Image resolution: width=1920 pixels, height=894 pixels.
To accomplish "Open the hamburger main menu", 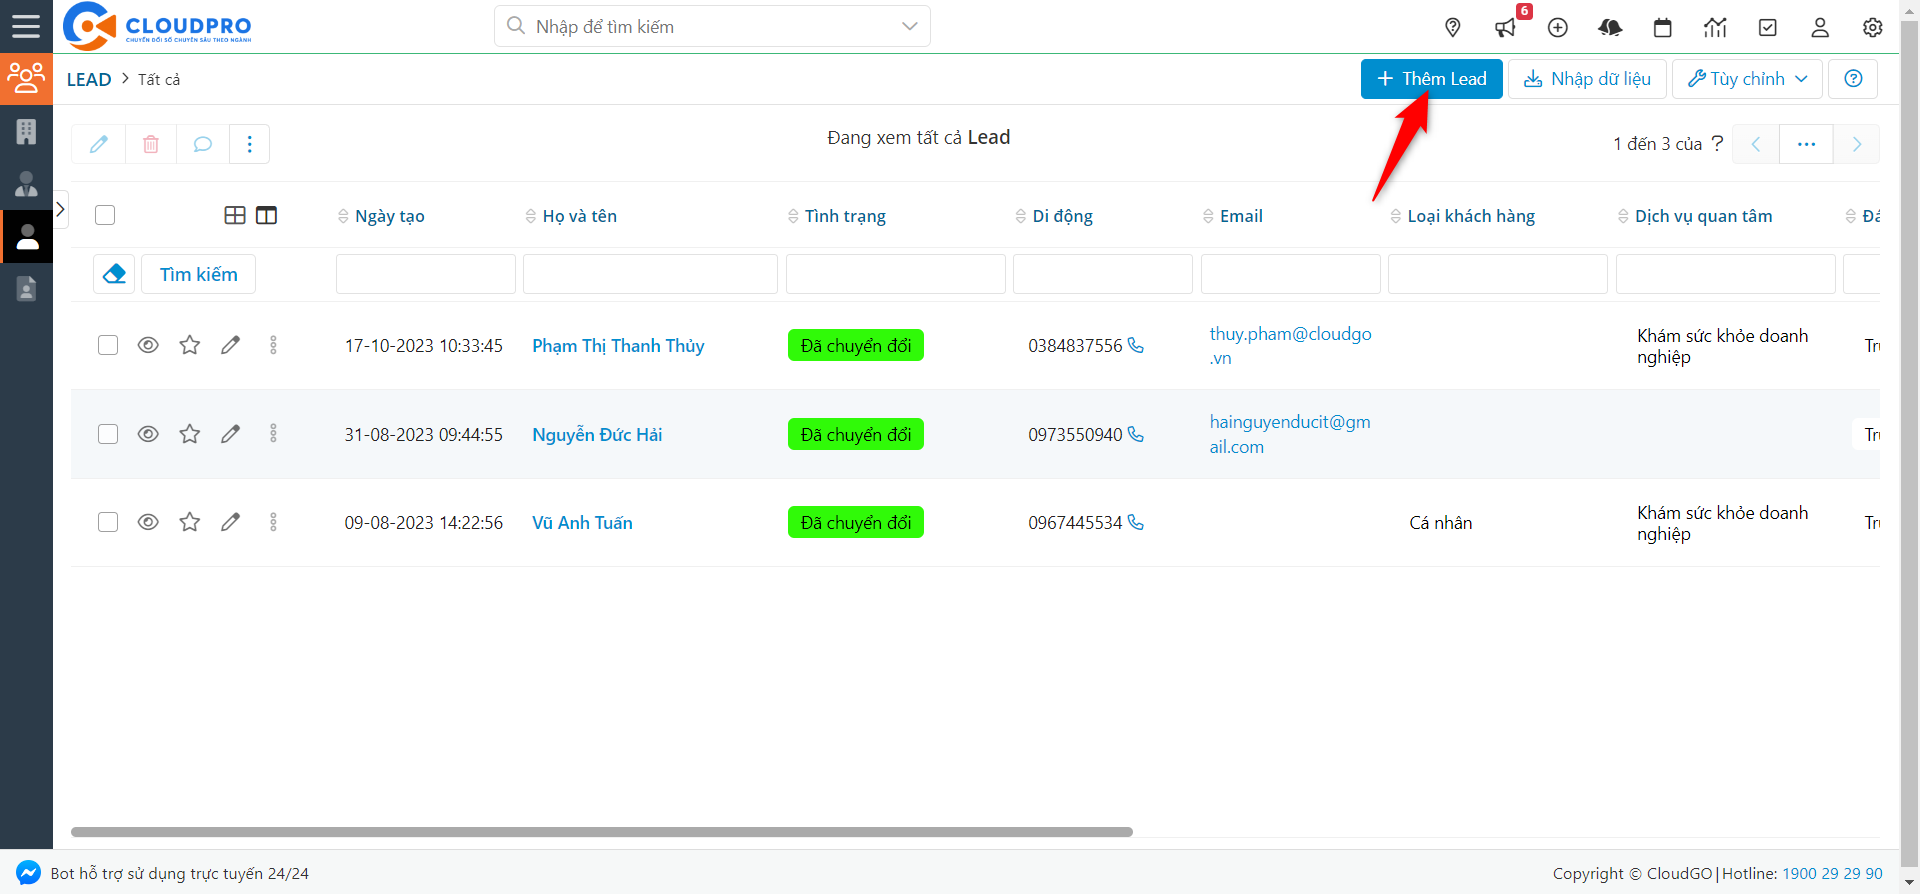I will [26, 26].
